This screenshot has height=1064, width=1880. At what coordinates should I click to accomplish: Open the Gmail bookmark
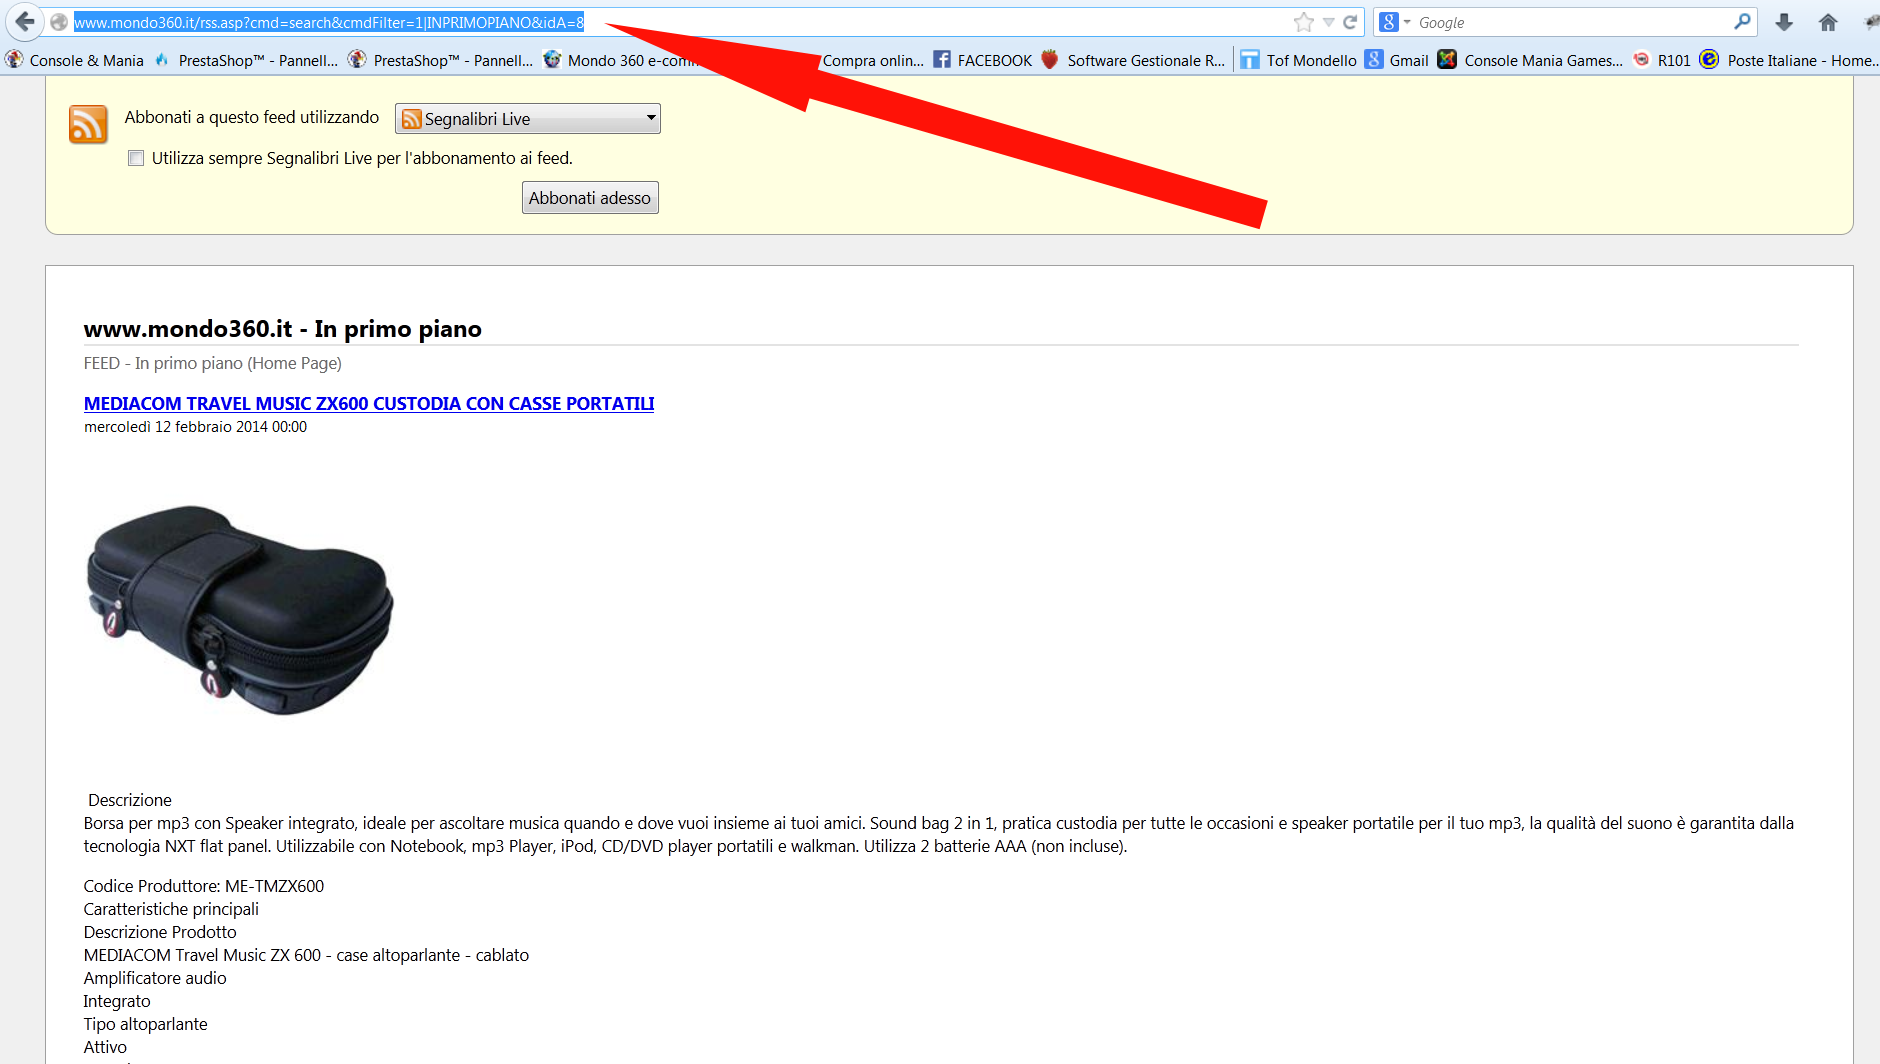(1397, 60)
